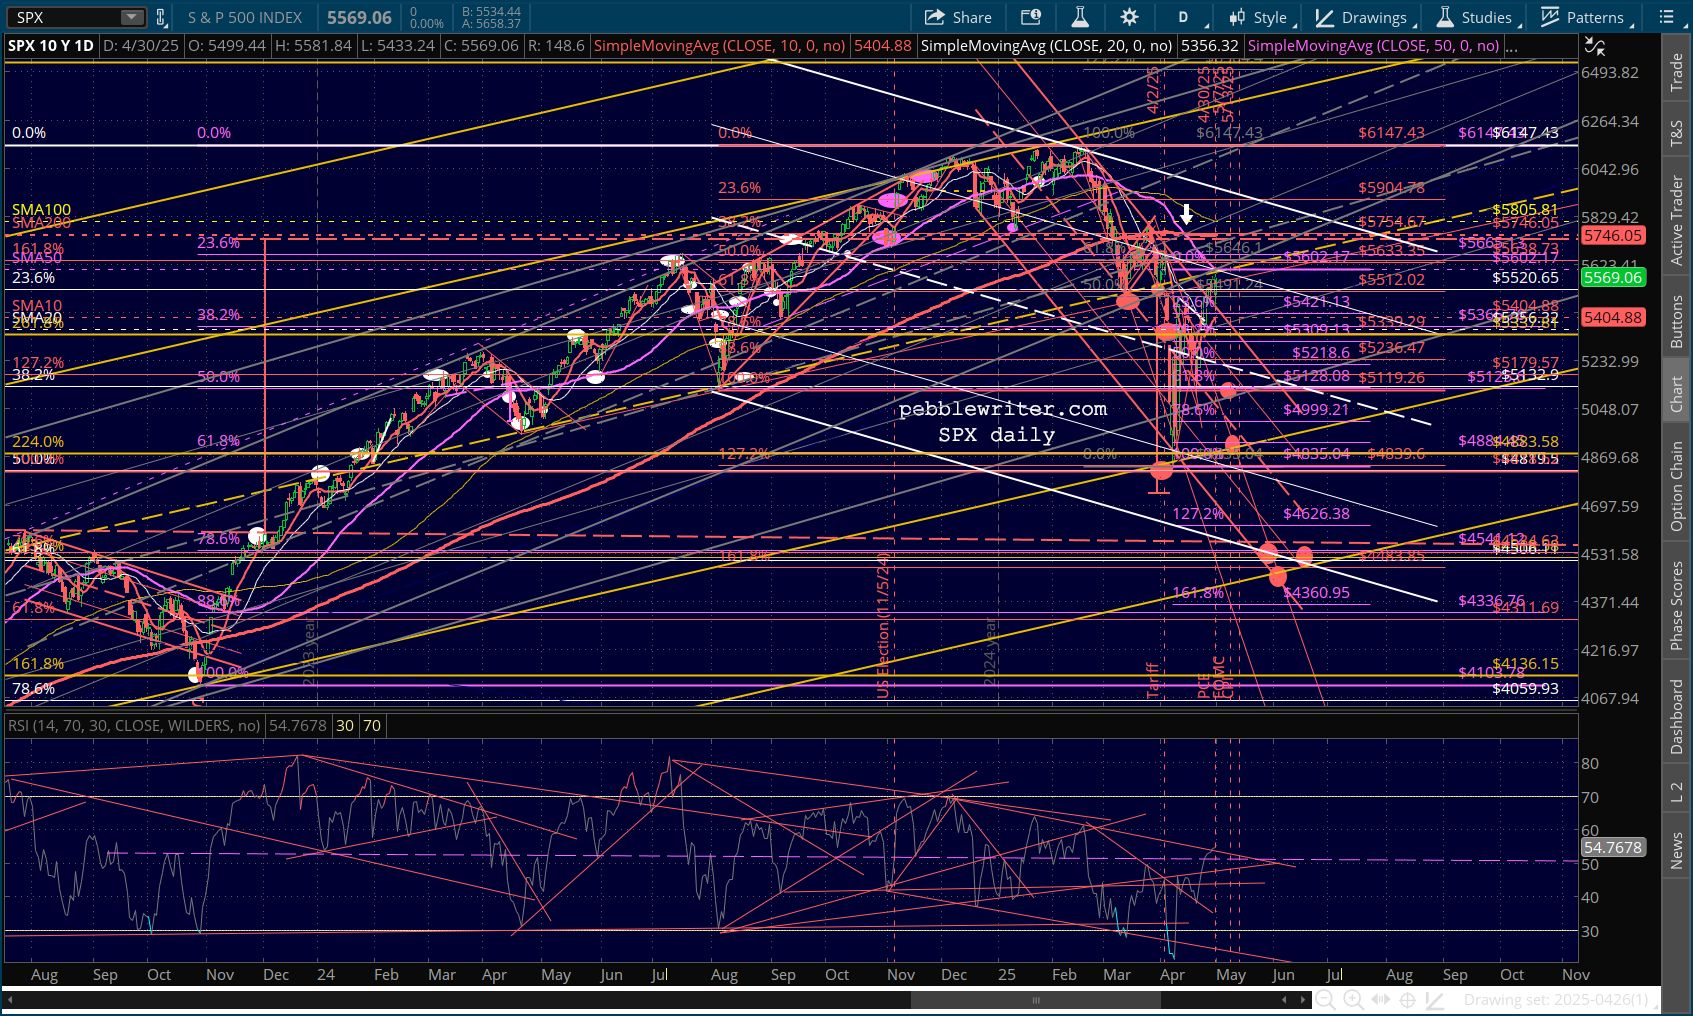Click the pan crosshair icon
The height and width of the screenshot is (1016, 1693).
pyautogui.click(x=1407, y=1000)
